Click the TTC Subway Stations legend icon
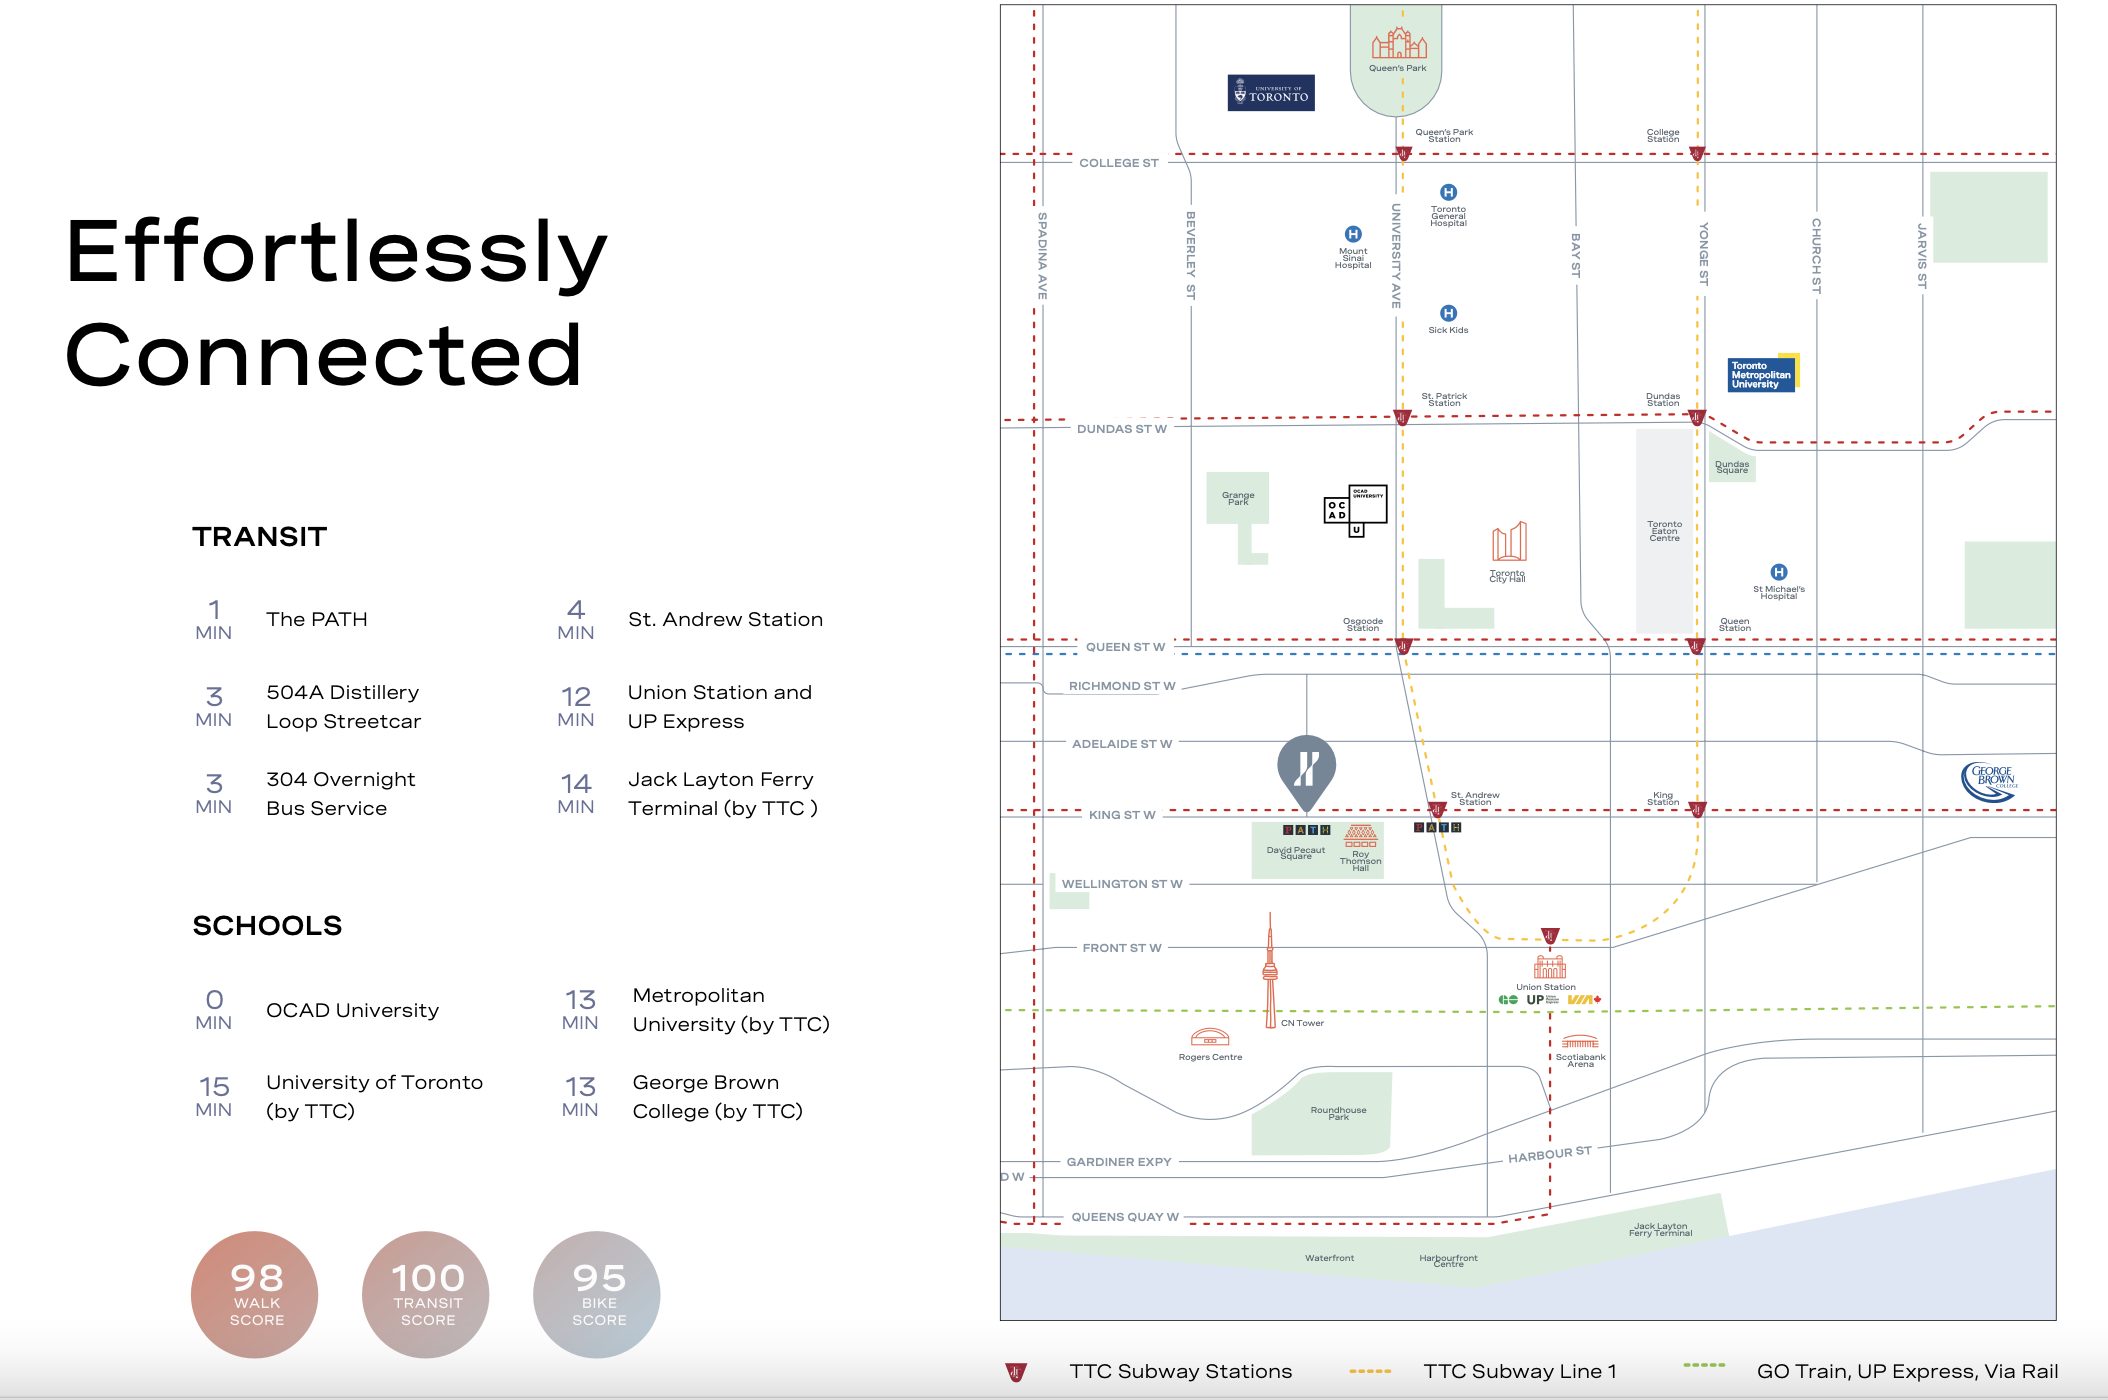The width and height of the screenshot is (2108, 1400). coord(1016,1372)
